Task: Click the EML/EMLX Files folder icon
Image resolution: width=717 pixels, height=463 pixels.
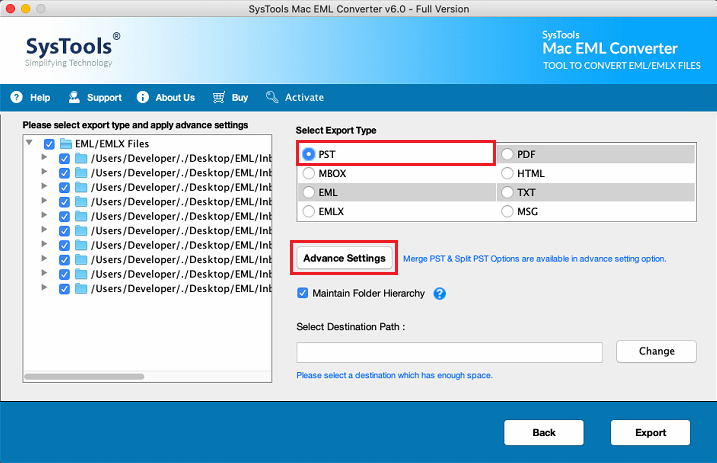Action: coord(67,143)
